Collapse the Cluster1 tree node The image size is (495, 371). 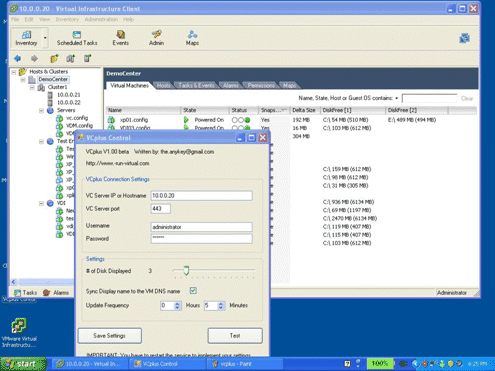tap(32, 87)
